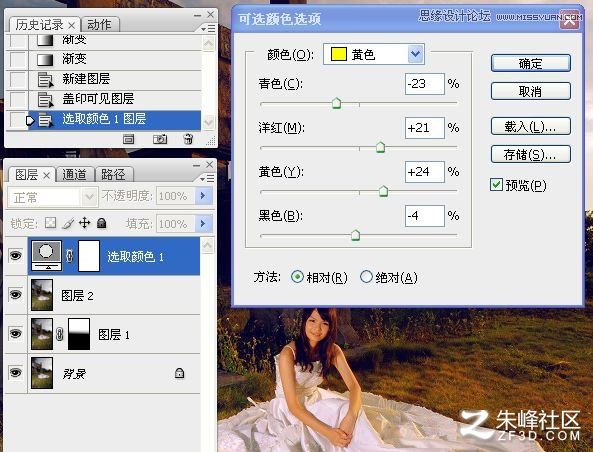
Task: Select the lock all padlock icon
Action: tap(101, 223)
